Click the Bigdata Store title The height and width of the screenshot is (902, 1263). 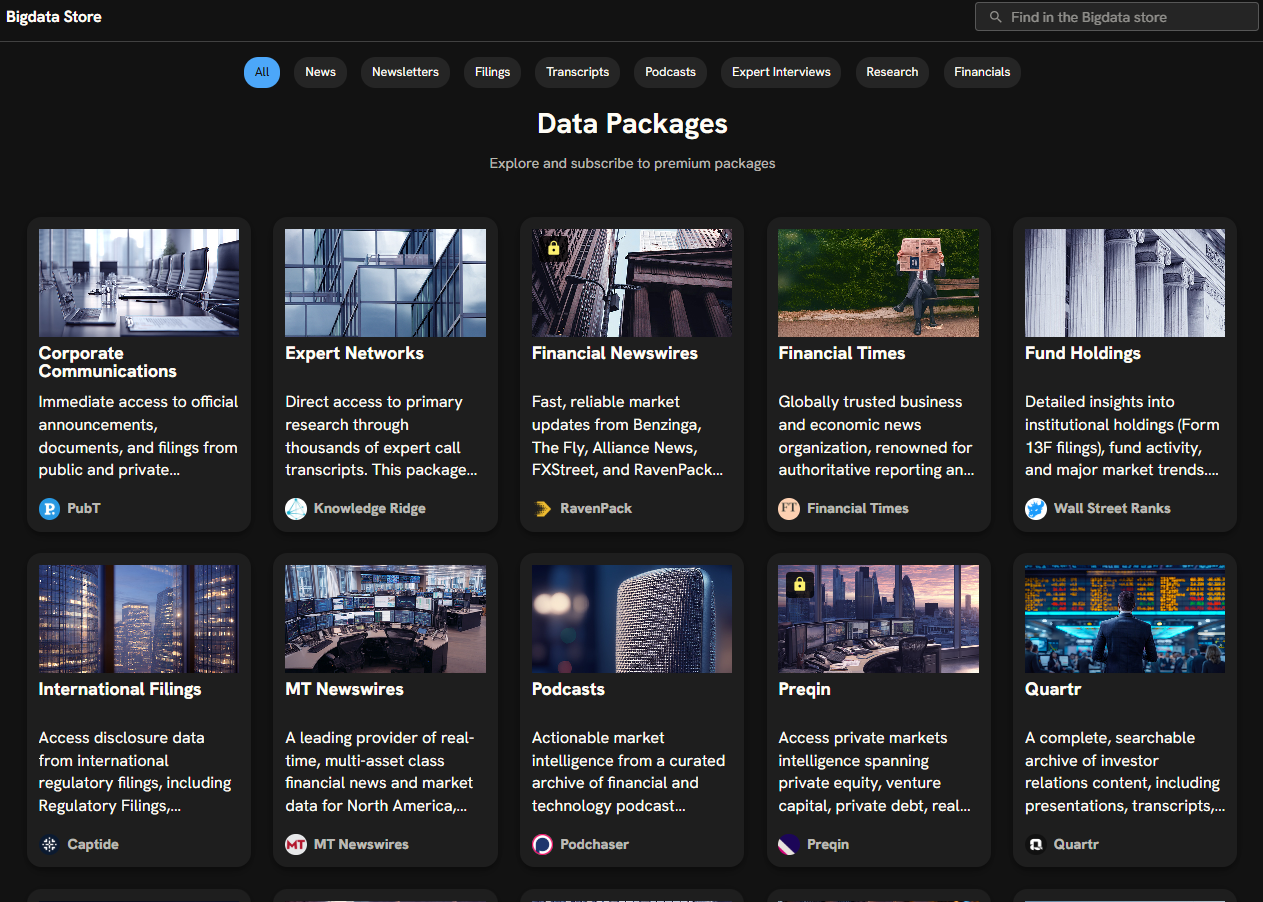coord(54,17)
